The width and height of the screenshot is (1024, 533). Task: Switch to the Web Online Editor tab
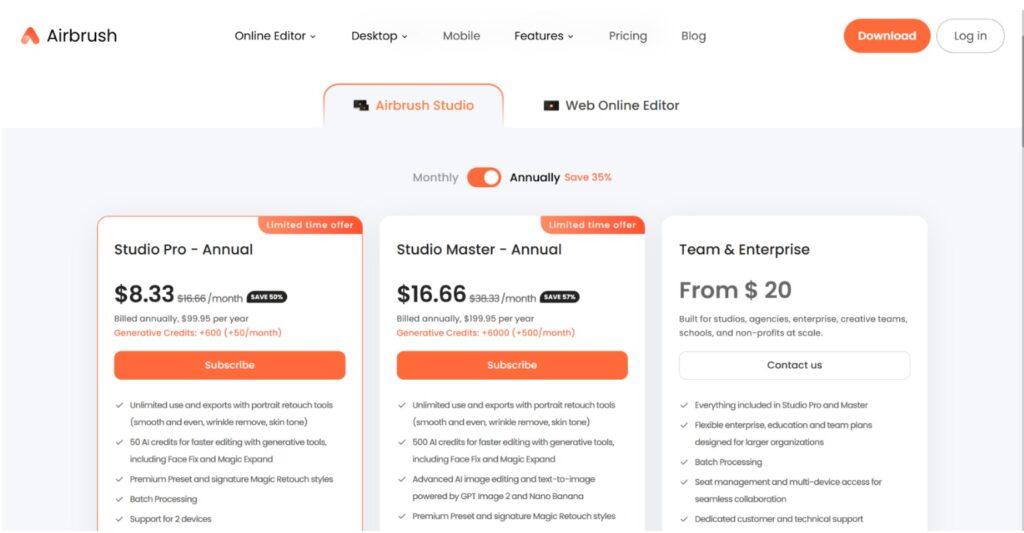(611, 105)
